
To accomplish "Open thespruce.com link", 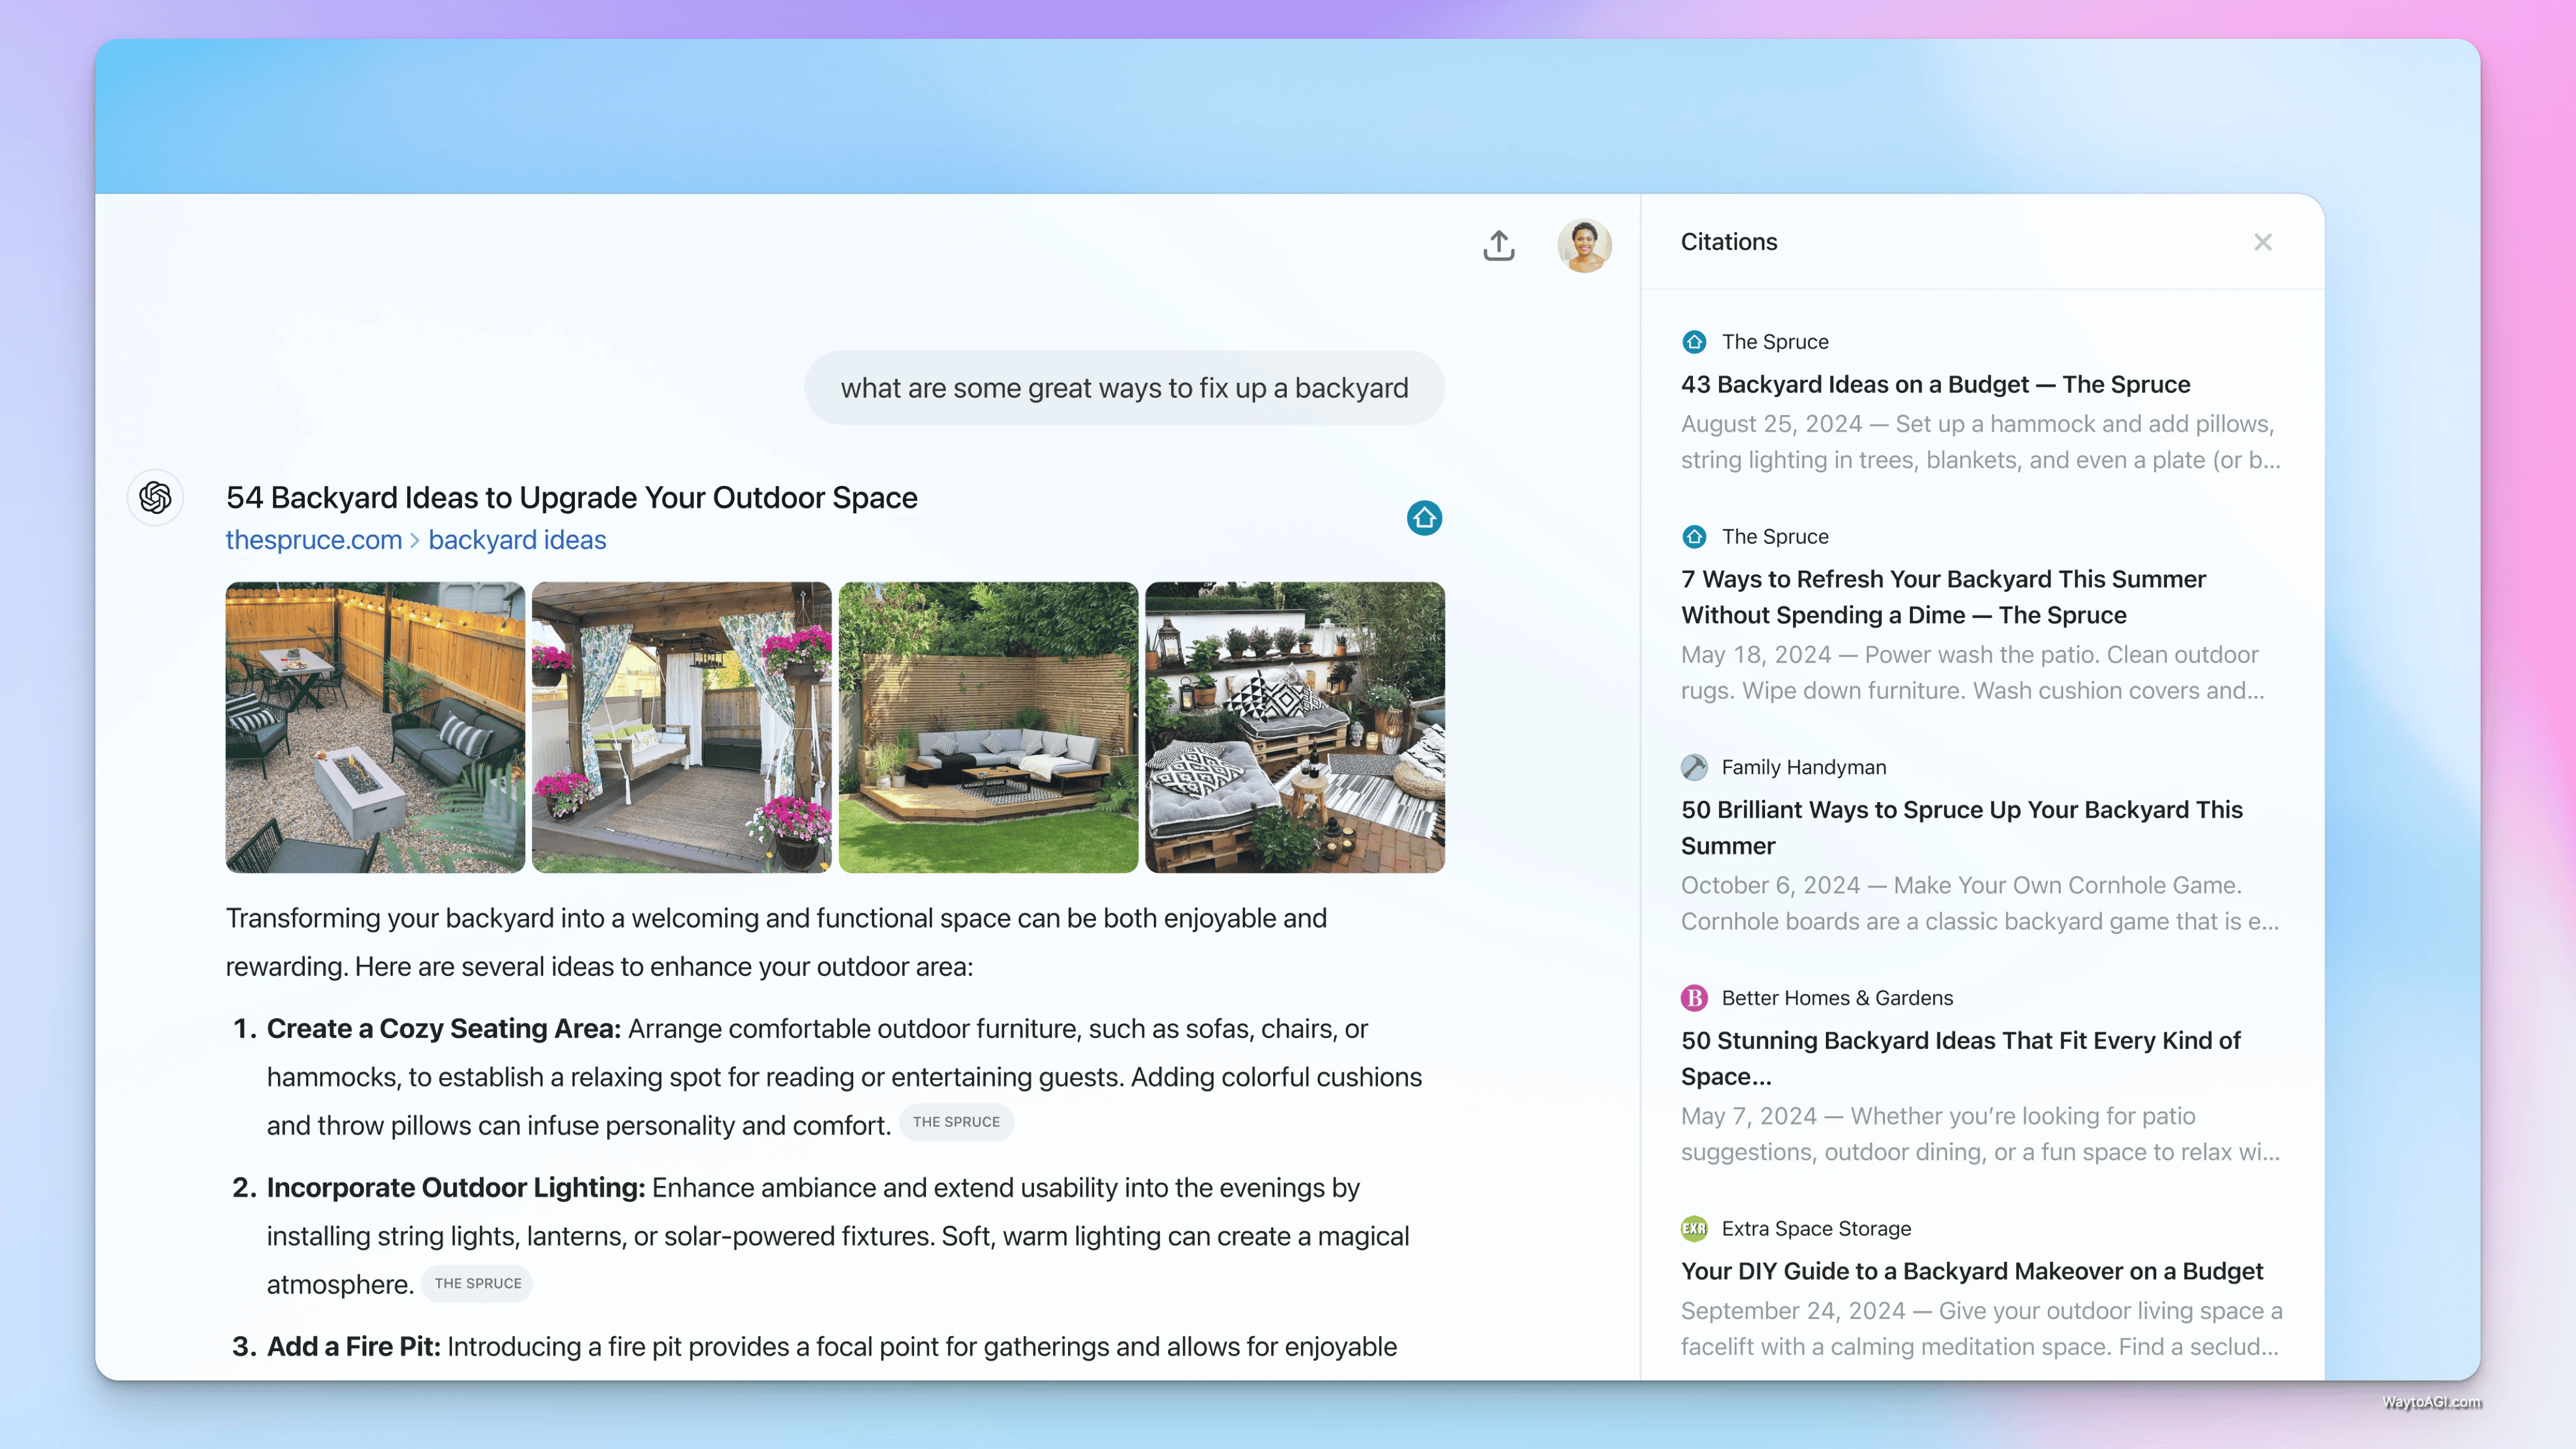I will 313,540.
